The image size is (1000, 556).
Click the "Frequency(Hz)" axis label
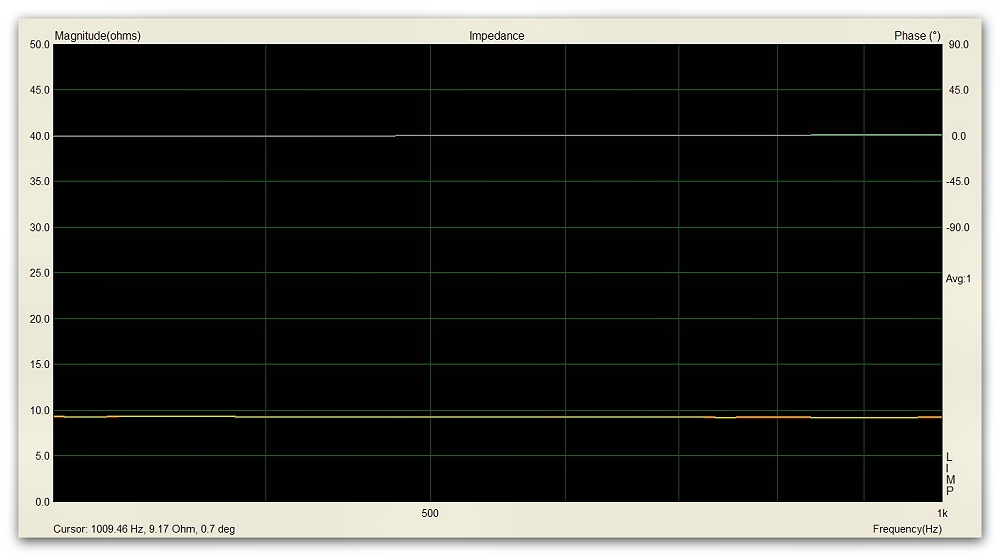[x=907, y=529]
